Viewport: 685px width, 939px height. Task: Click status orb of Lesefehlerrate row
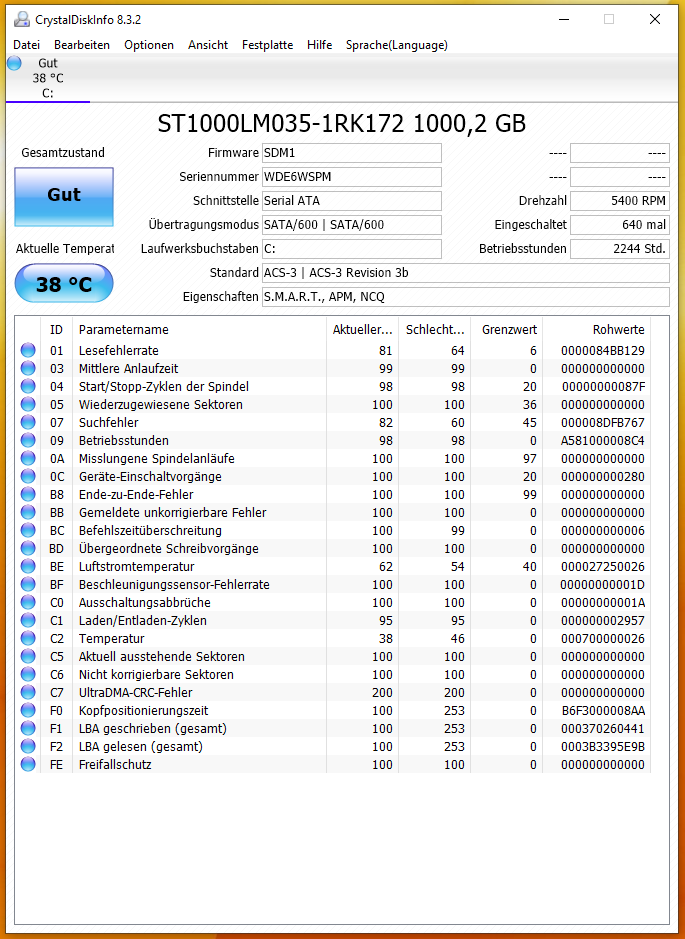click(28, 350)
